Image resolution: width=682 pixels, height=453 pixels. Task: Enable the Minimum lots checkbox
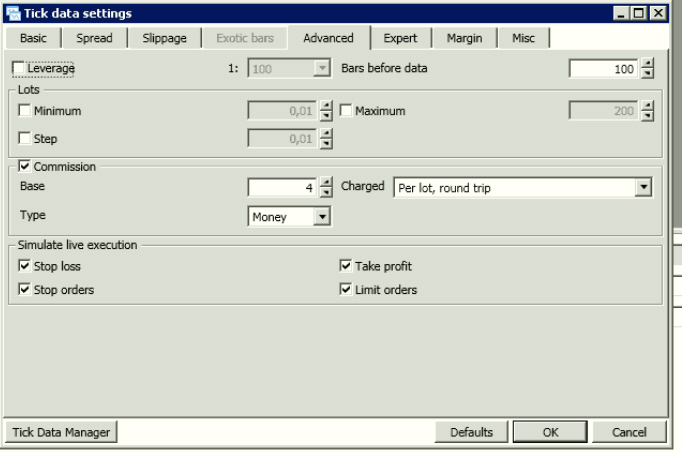point(24,110)
